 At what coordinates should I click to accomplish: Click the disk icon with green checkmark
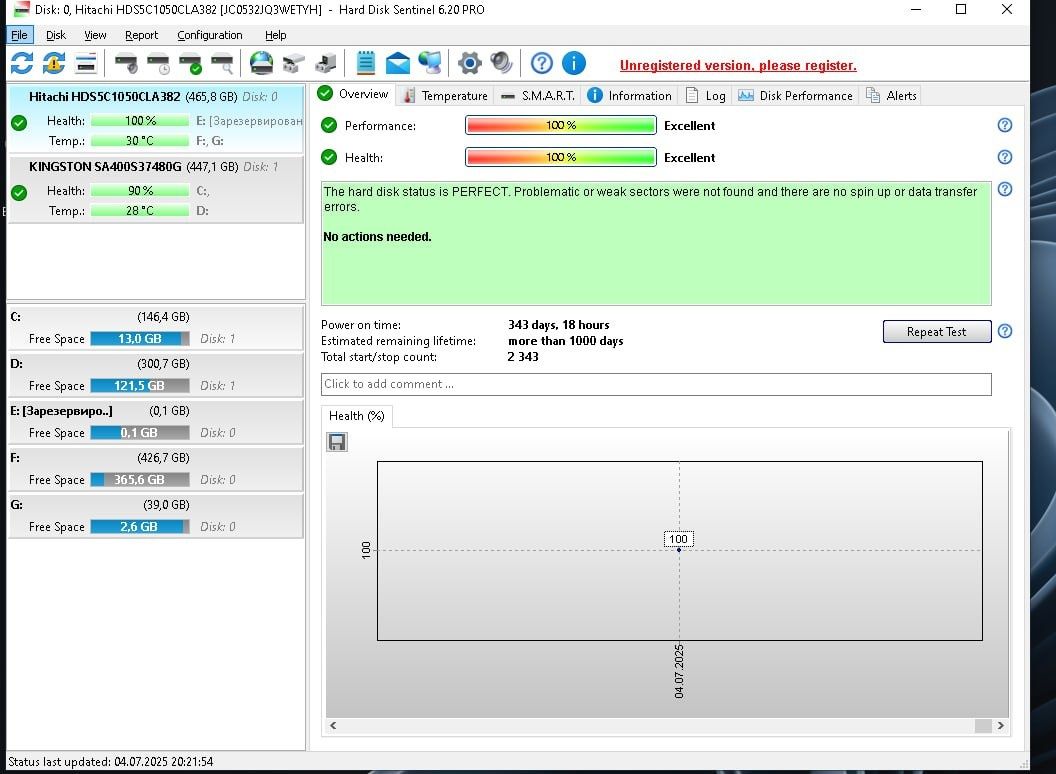[190, 64]
